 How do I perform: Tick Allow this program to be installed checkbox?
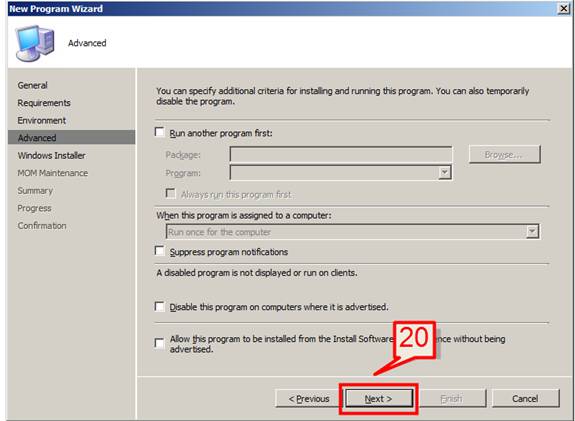tap(160, 343)
